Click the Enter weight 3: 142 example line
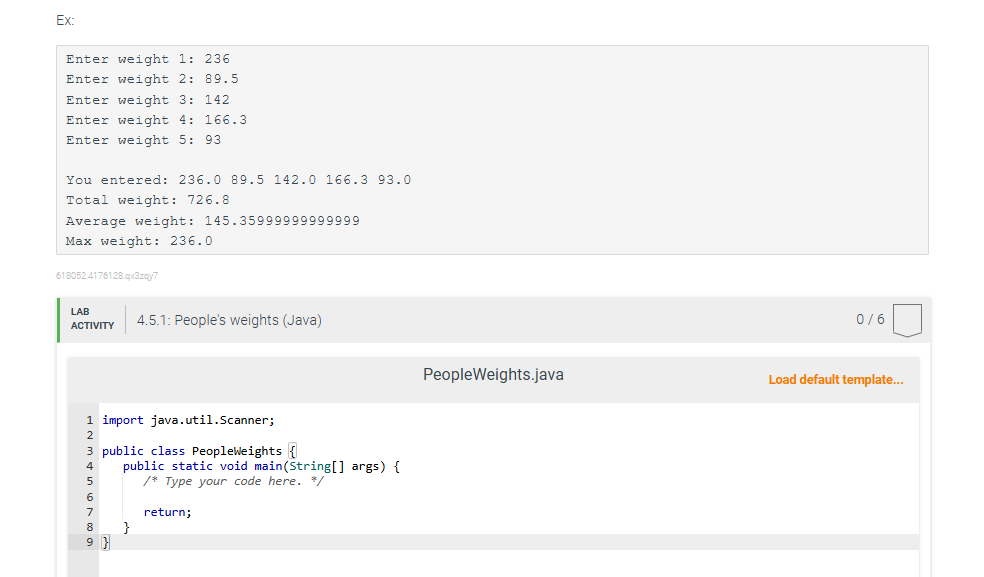Screen dimensions: 984x577 click(148, 100)
